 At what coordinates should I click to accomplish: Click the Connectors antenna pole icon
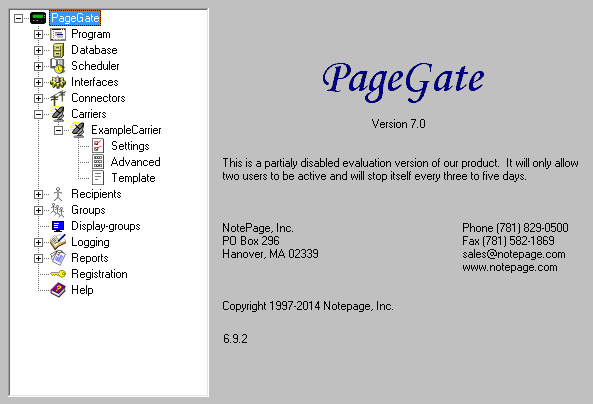click(x=58, y=98)
